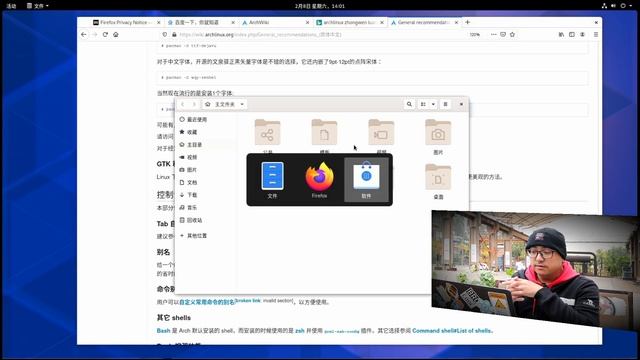
Task: Toggle Firefox sidebar
Action: point(572,35)
